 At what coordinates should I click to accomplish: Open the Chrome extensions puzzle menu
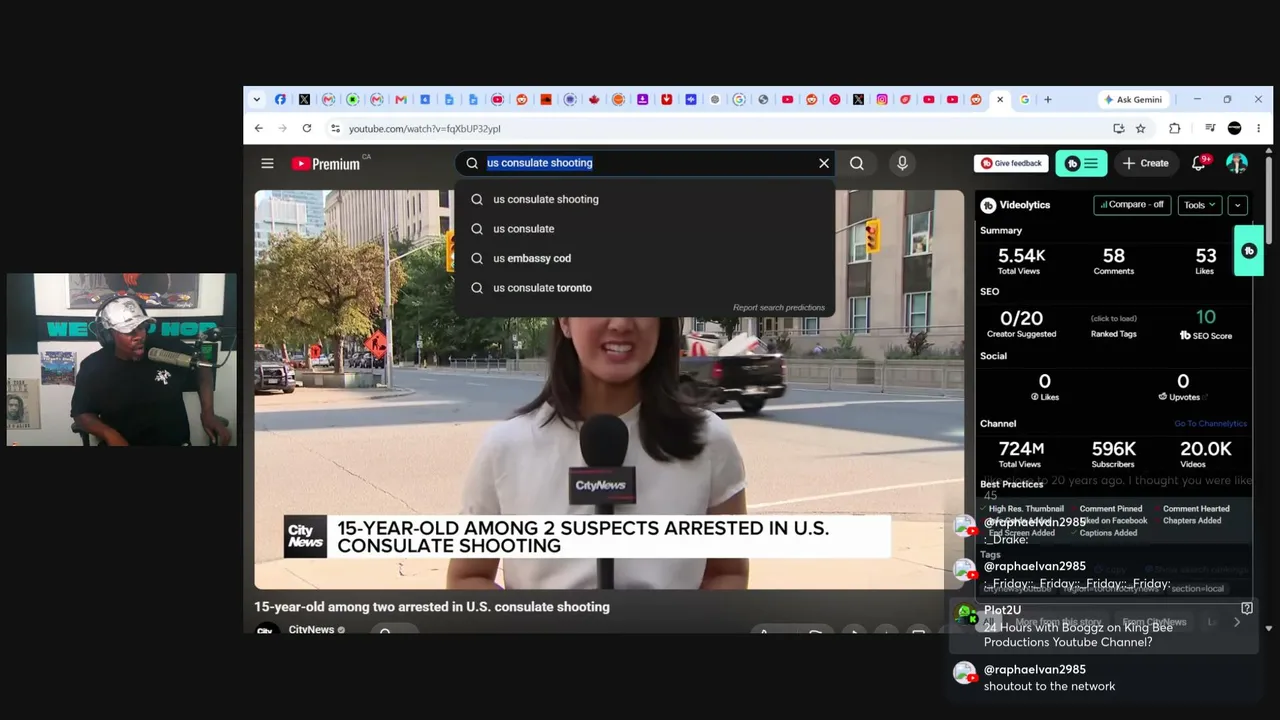click(x=1175, y=128)
